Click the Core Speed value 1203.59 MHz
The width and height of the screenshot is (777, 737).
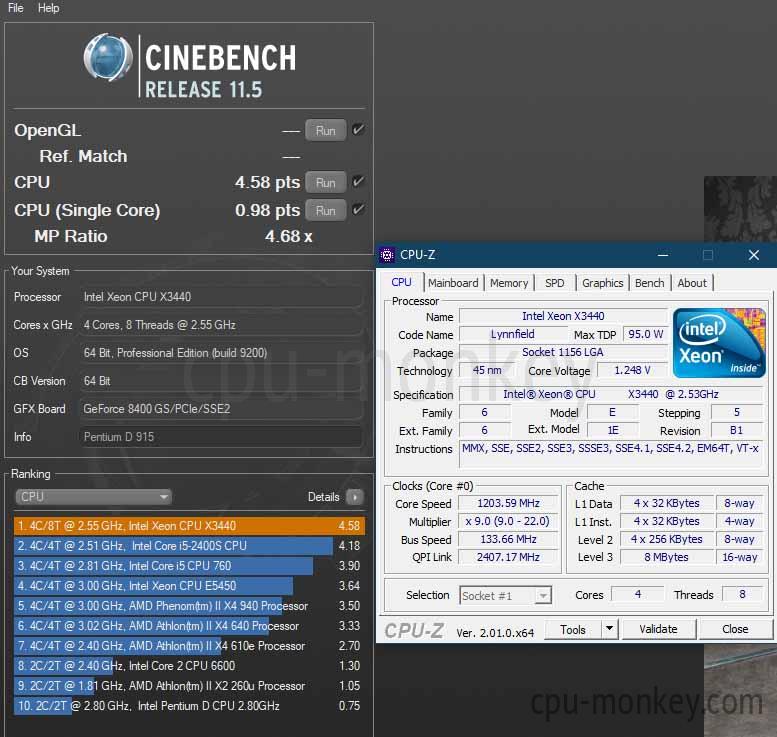pyautogui.click(x=508, y=503)
